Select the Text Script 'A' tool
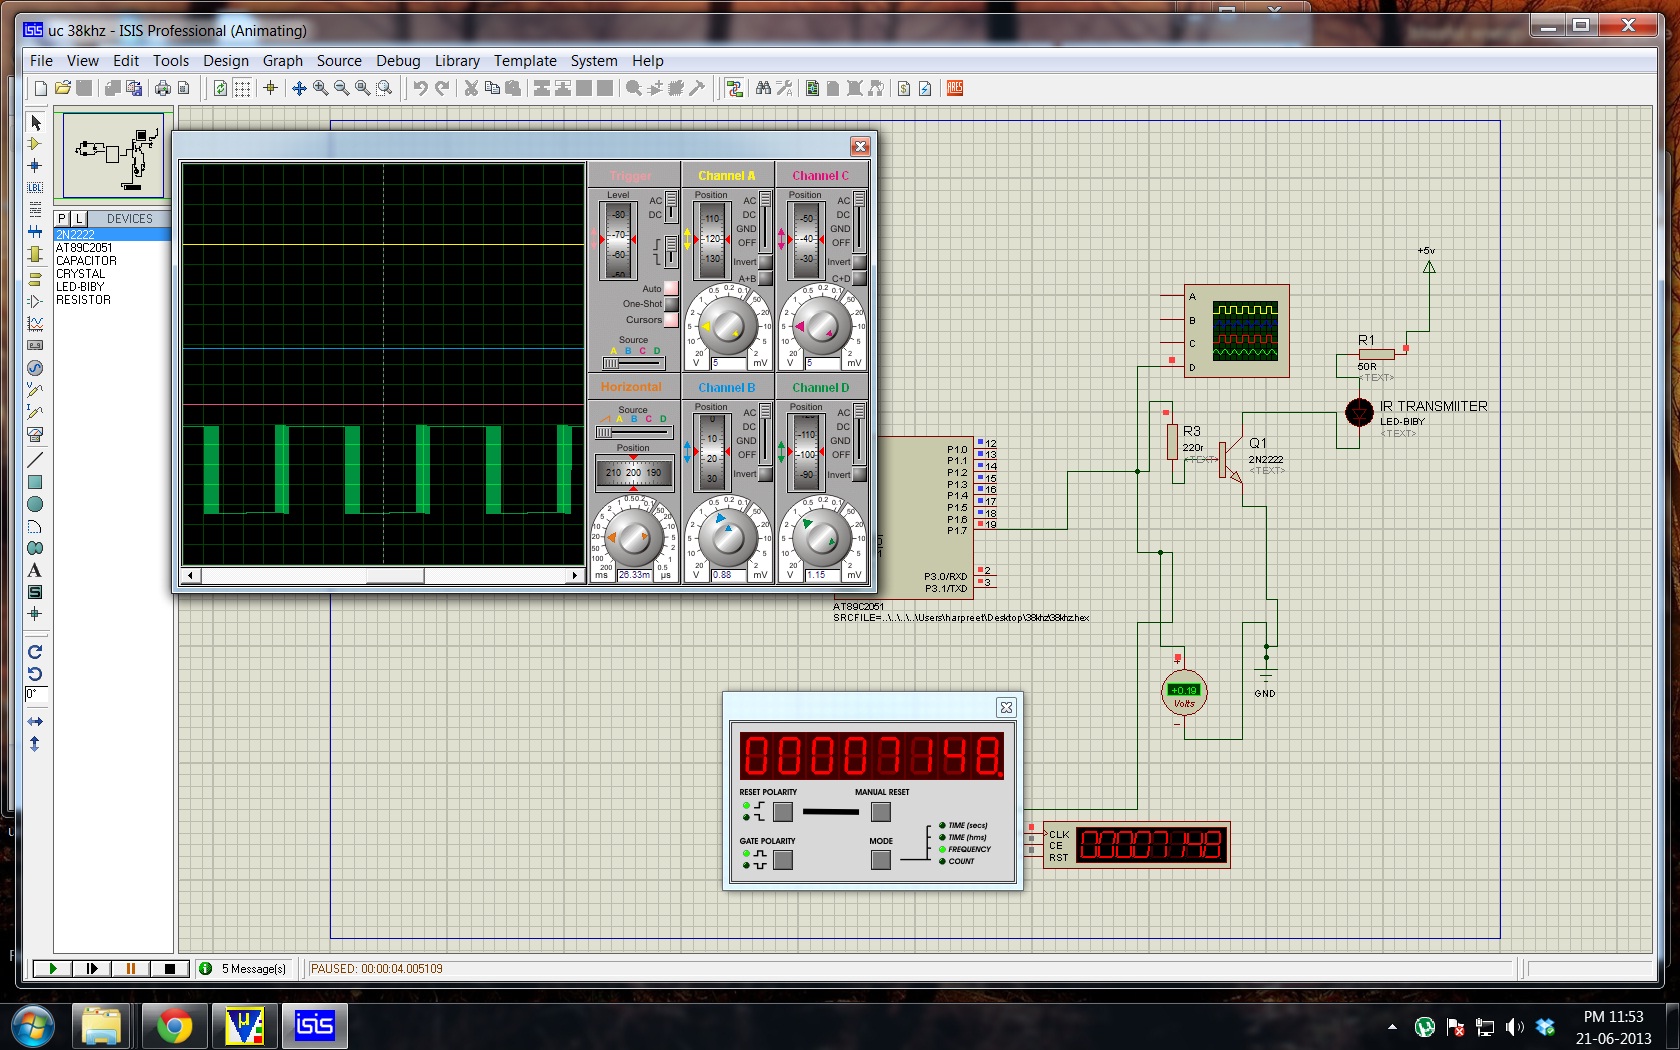This screenshot has height=1050, width=1680. (x=35, y=570)
